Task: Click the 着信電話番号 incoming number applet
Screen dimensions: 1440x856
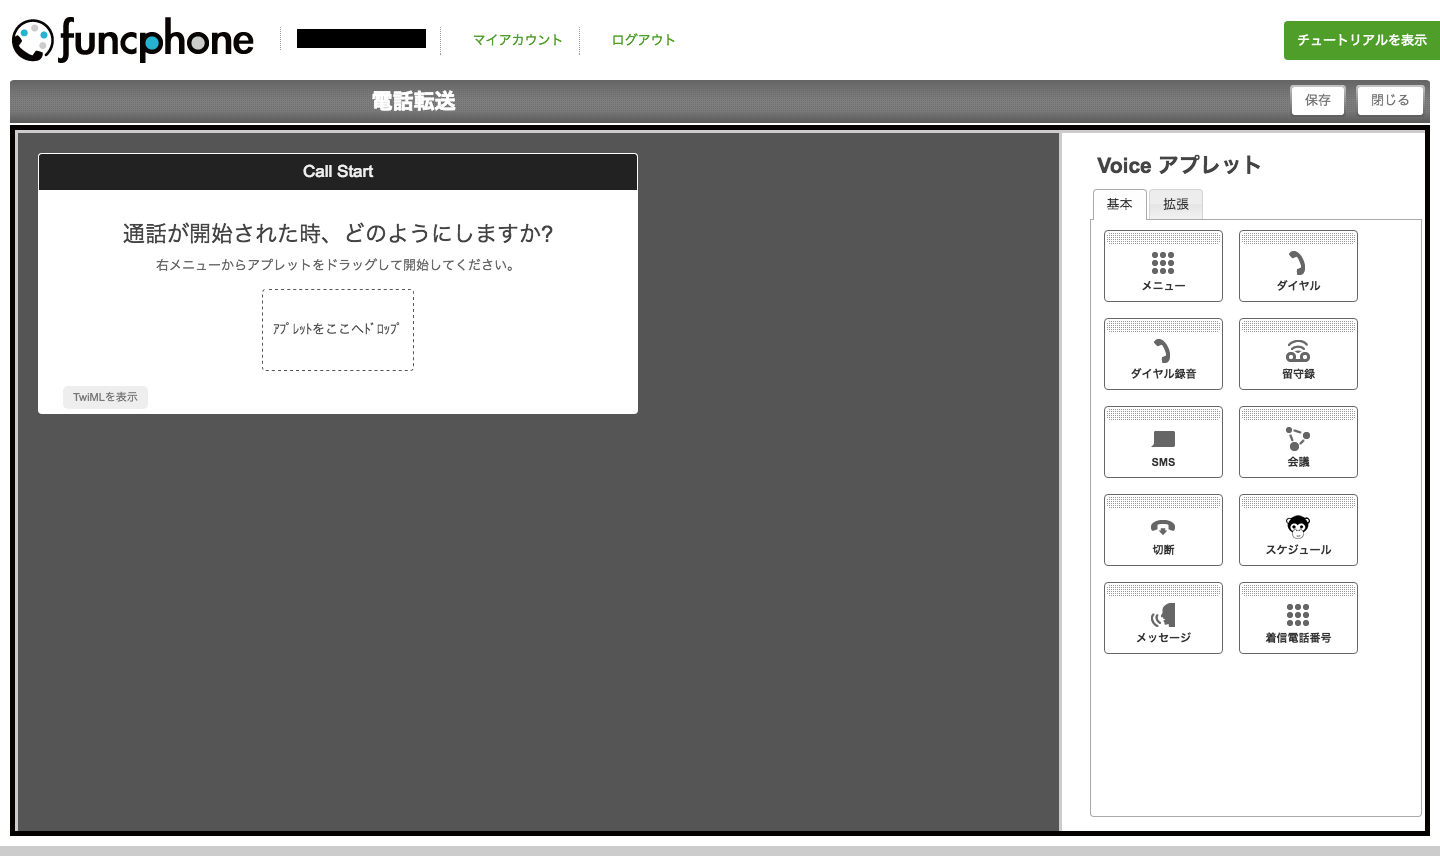Action: 1298,619
